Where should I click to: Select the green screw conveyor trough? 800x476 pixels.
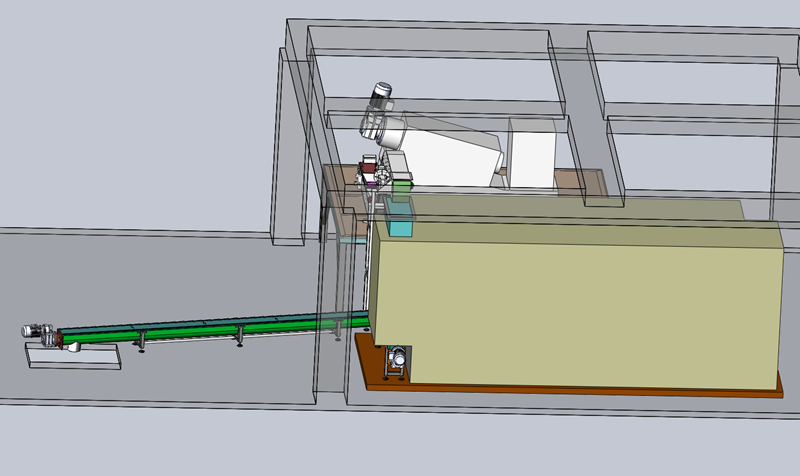(200, 331)
